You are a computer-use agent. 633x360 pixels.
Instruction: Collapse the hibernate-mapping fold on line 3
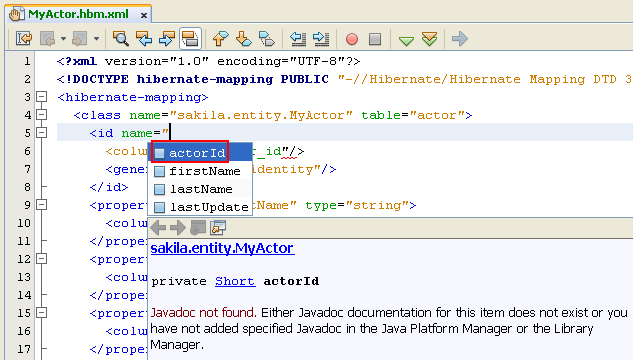coord(42,97)
